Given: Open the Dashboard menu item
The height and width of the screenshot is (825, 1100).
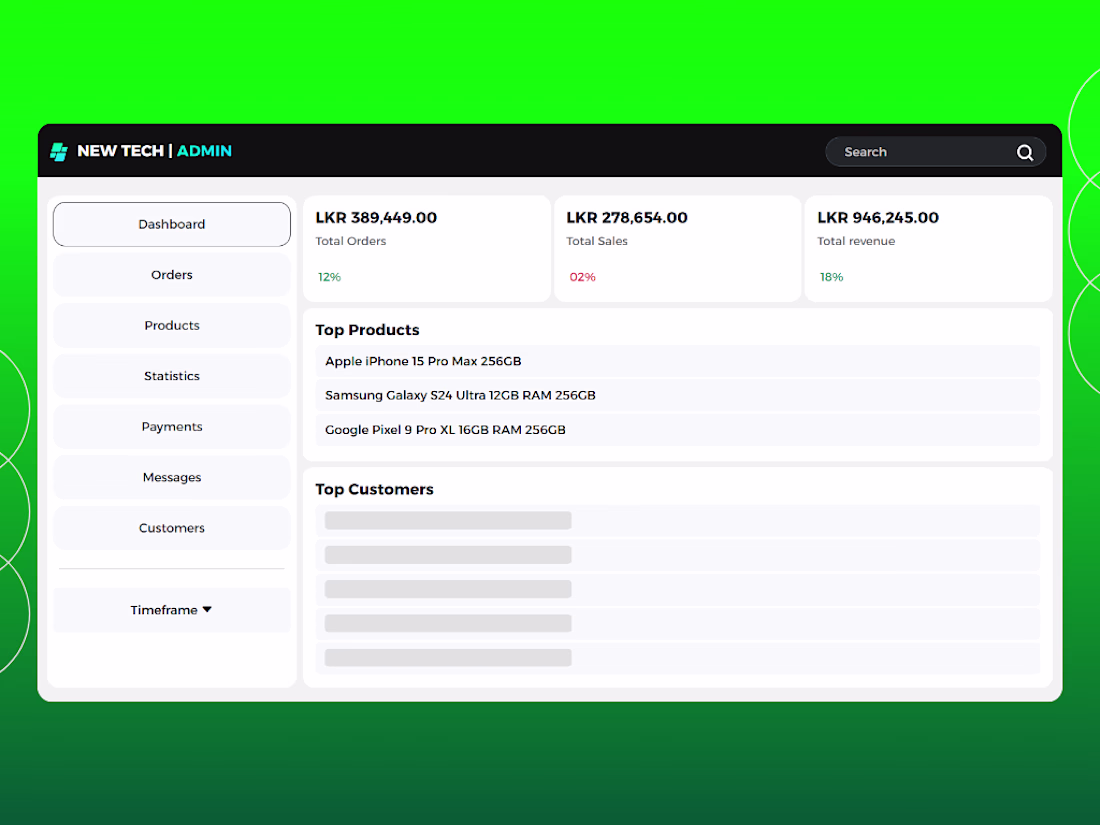Looking at the screenshot, I should 172,224.
